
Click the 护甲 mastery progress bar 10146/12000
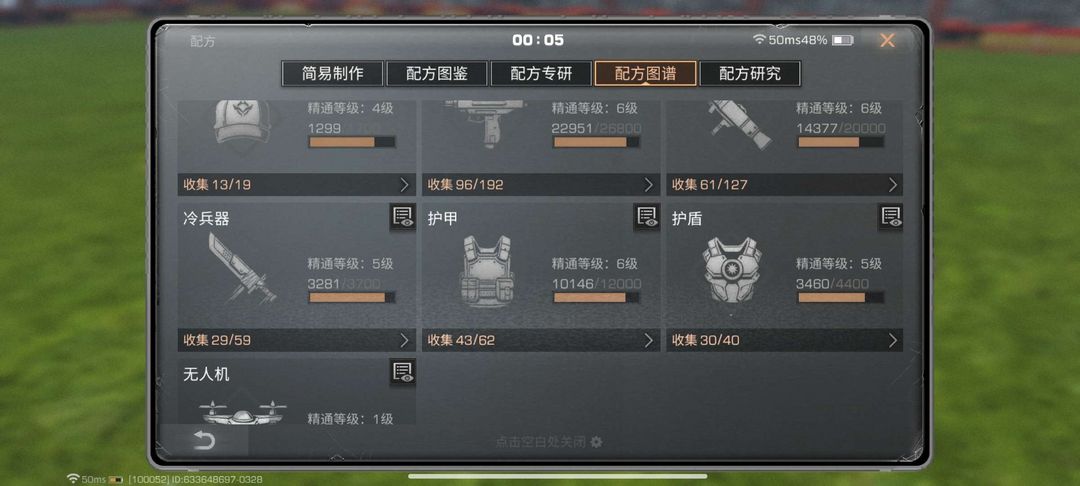click(x=596, y=297)
